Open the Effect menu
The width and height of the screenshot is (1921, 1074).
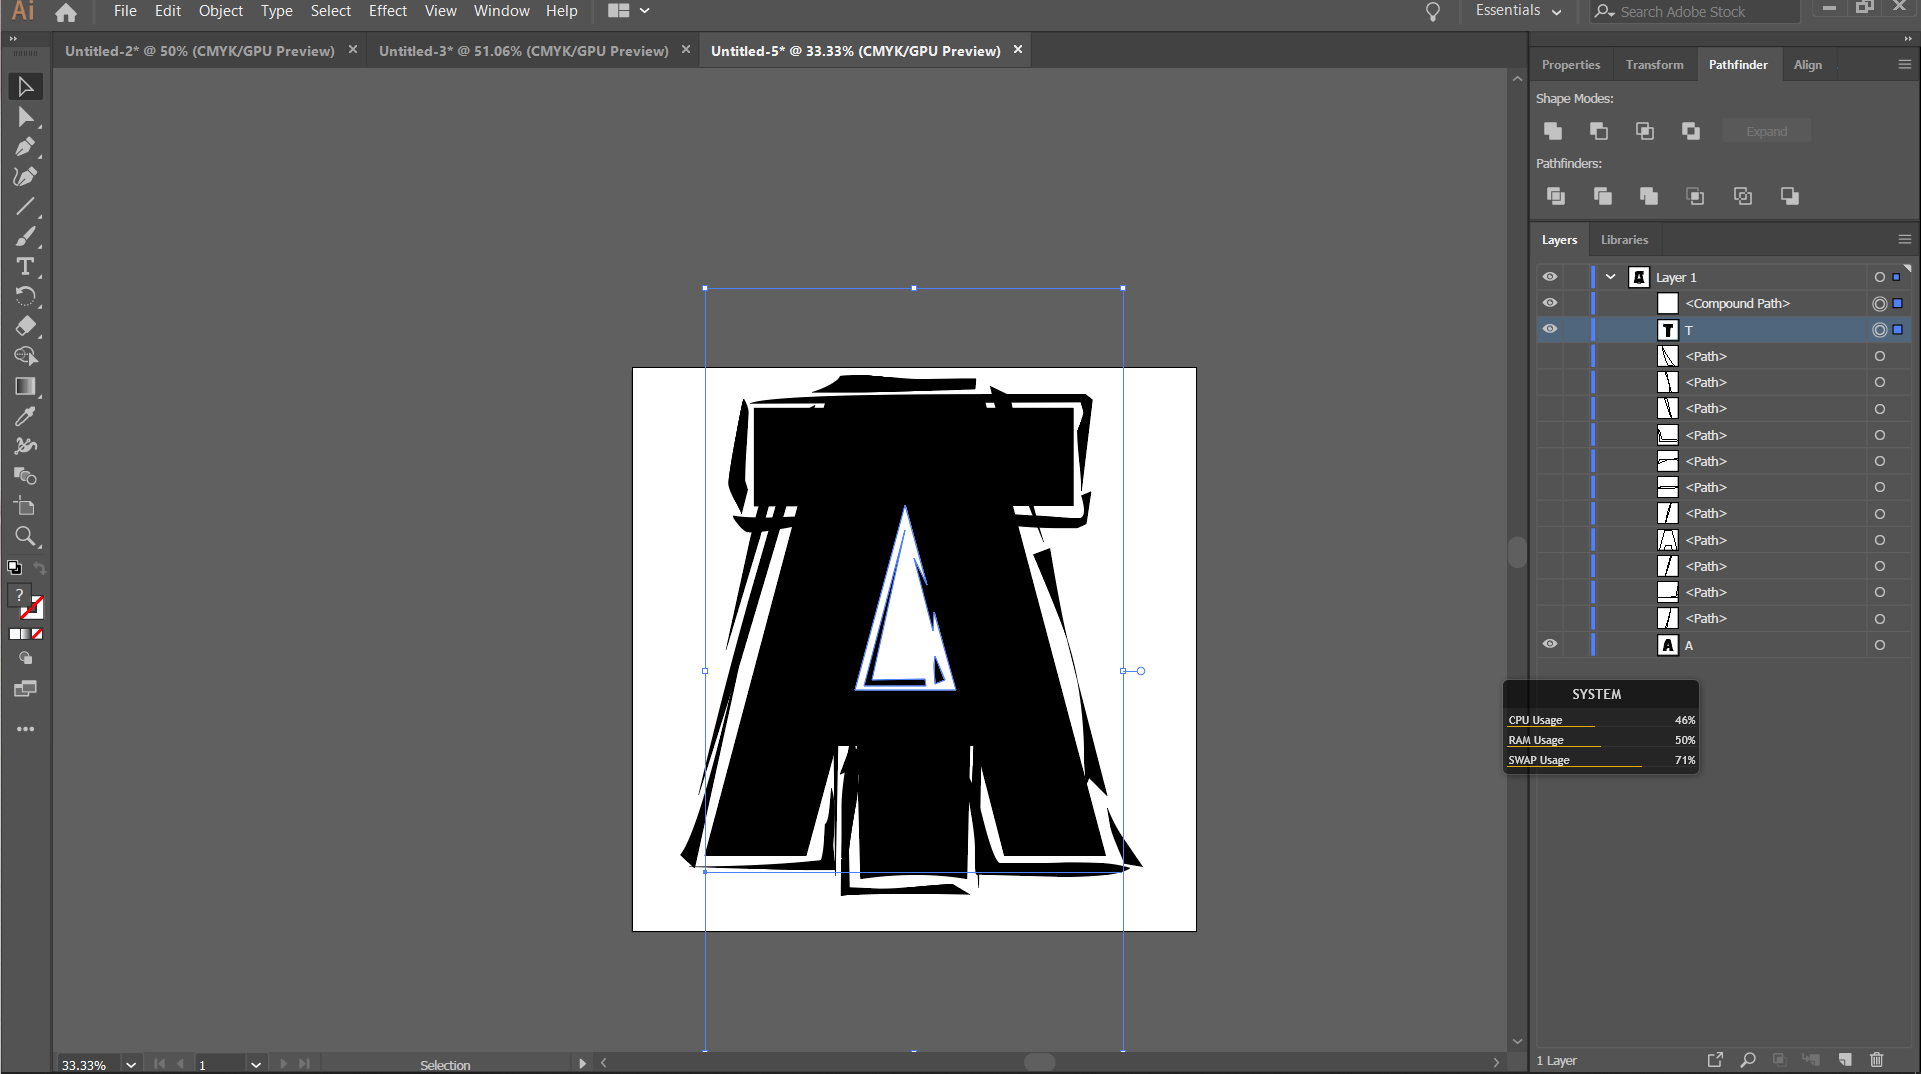[388, 11]
